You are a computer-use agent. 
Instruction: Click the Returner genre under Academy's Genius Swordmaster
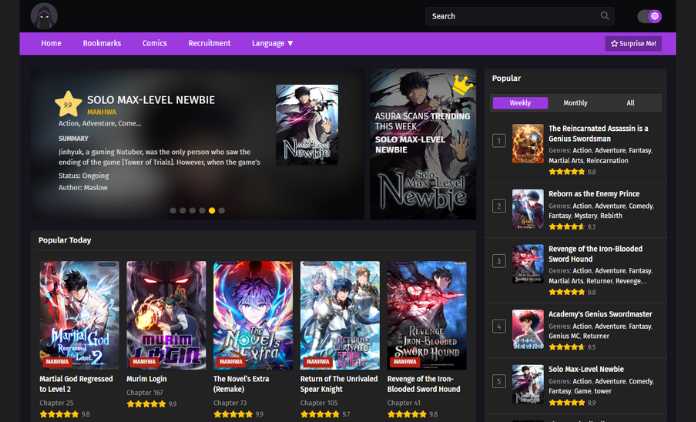coord(596,336)
